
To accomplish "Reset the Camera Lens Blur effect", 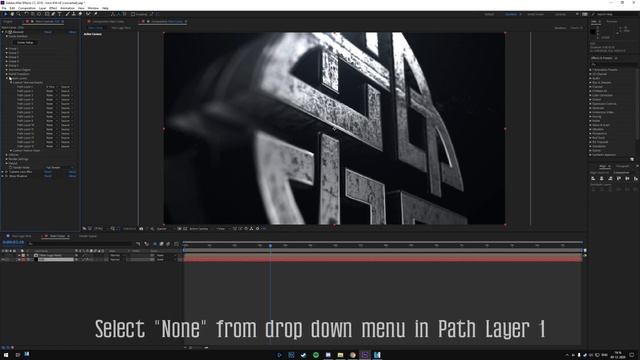I will pyautogui.click(x=48, y=172).
